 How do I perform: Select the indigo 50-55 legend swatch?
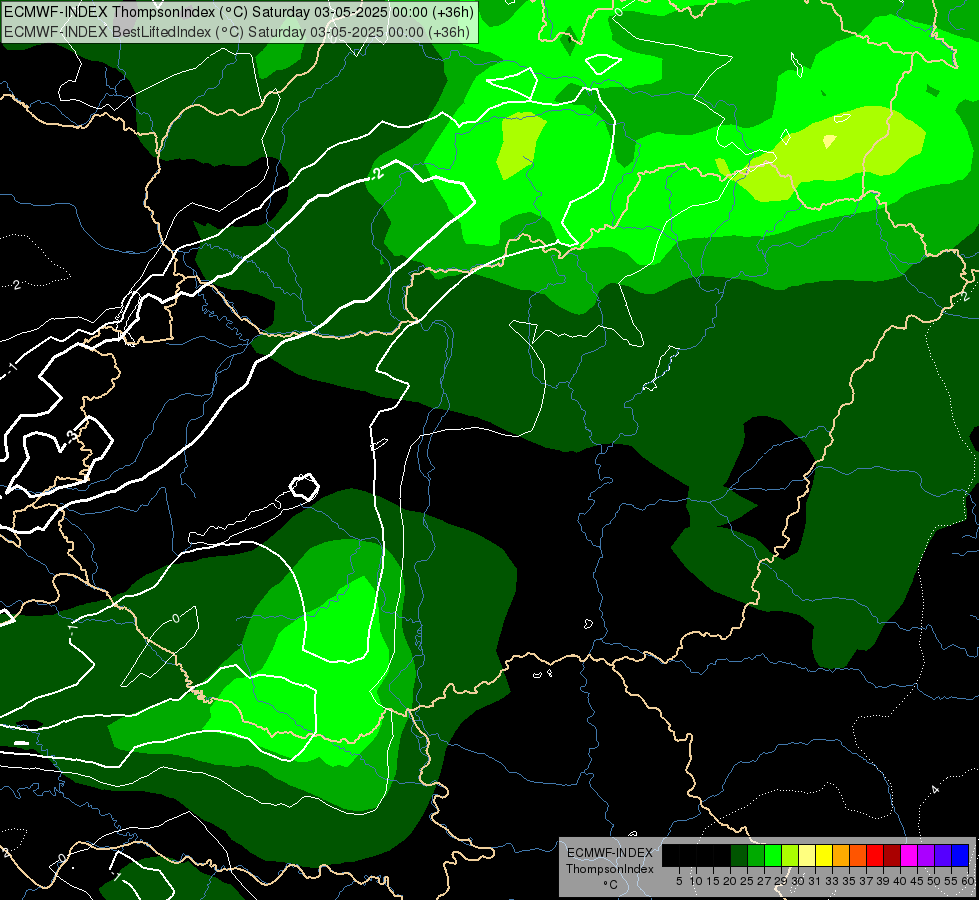(943, 855)
